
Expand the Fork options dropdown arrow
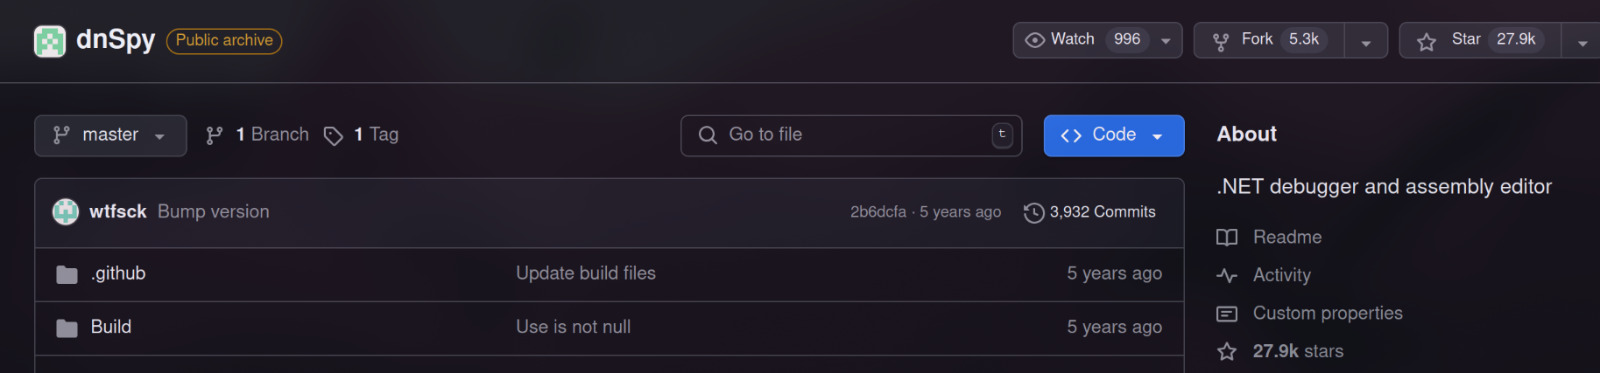1366,41
